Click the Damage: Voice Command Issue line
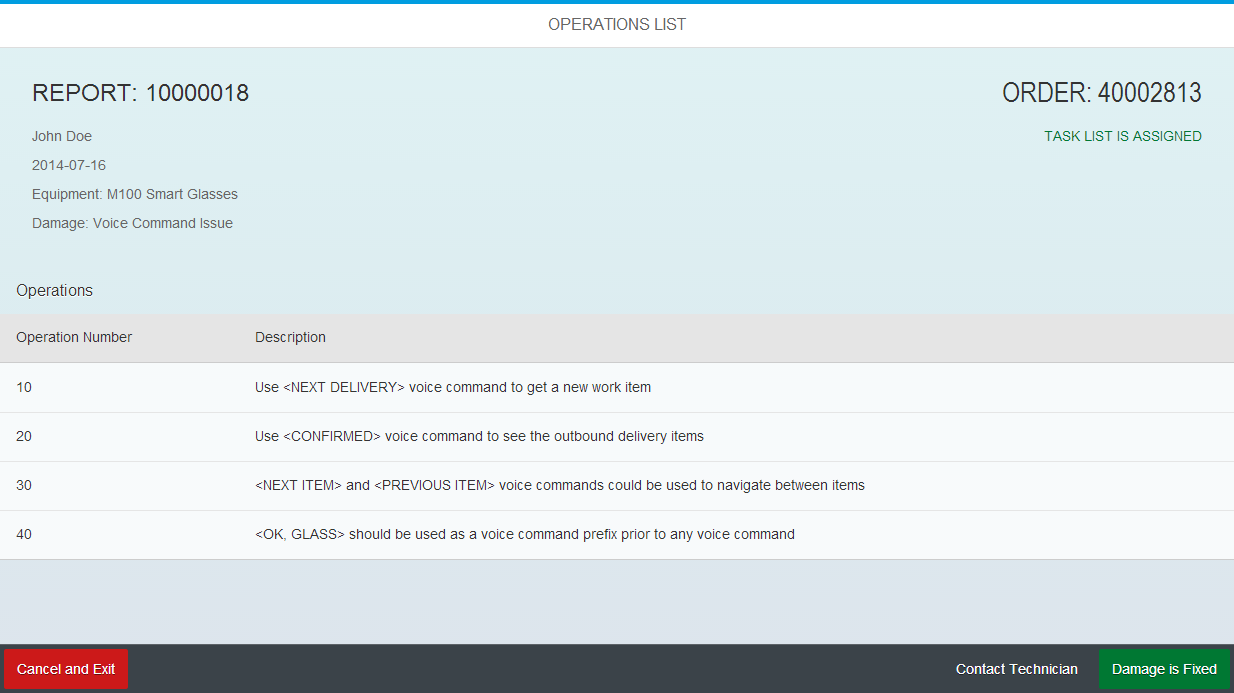This screenshot has width=1234, height=693. click(x=132, y=223)
